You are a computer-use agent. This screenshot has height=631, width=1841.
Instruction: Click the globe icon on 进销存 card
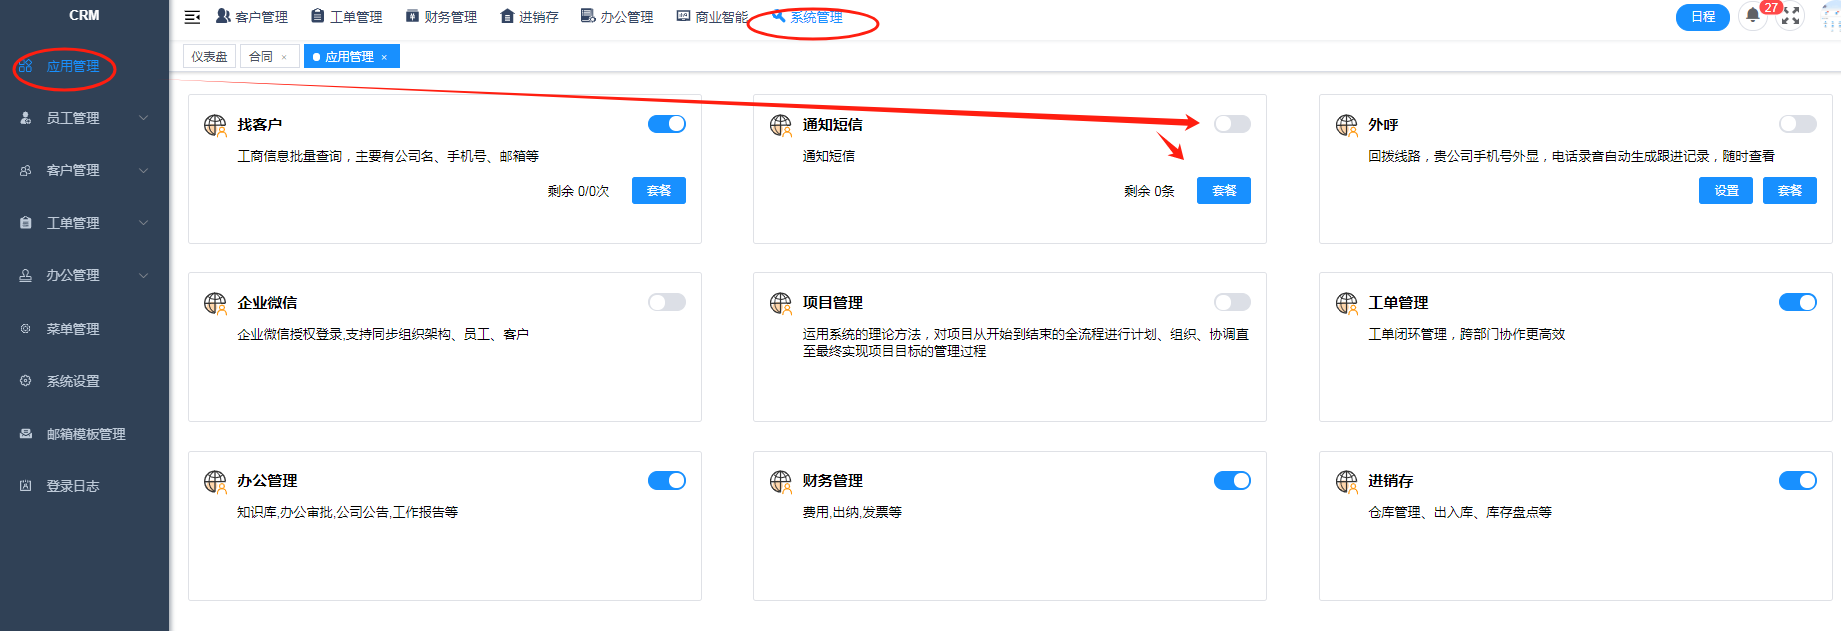point(1346,482)
